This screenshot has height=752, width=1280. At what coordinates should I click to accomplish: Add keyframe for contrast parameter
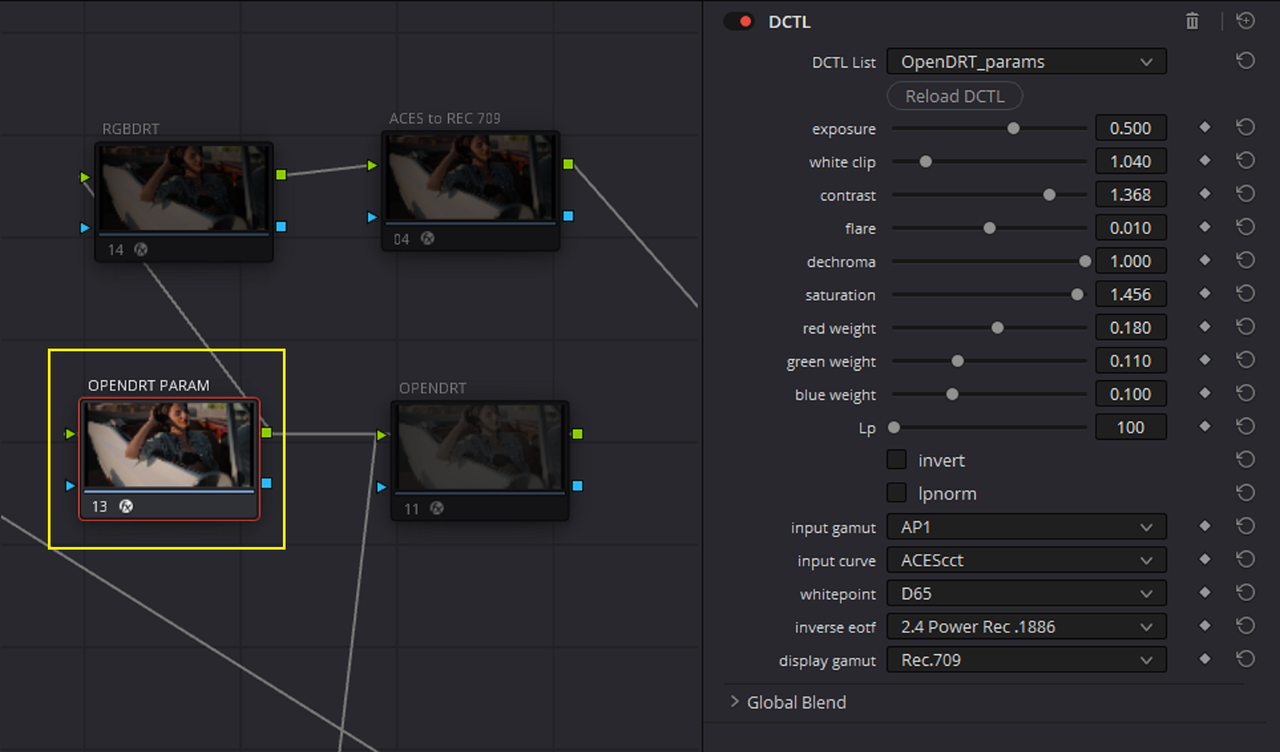(1205, 194)
